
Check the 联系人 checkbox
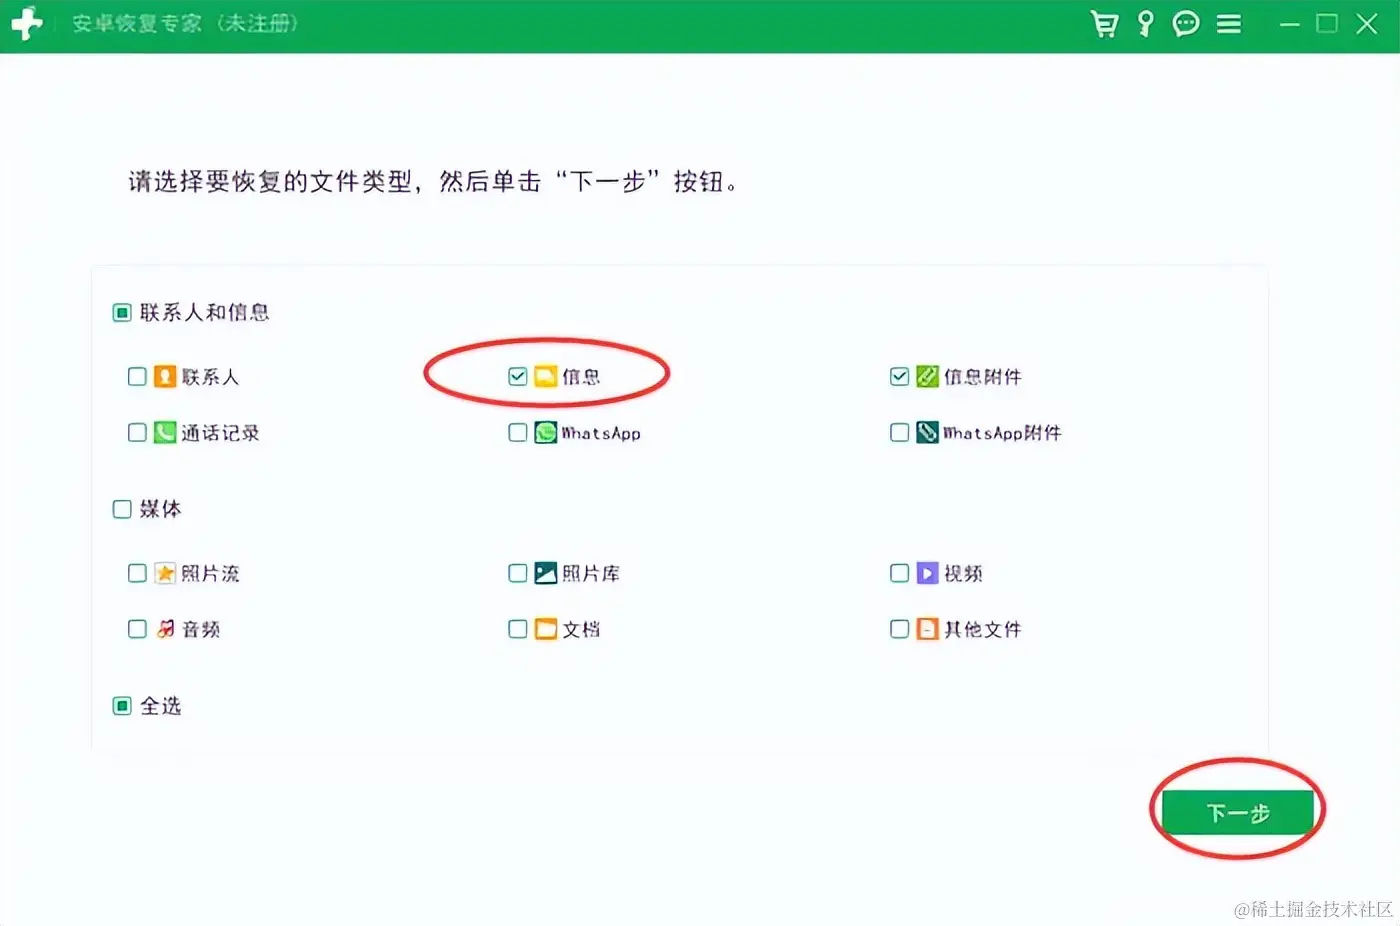pyautogui.click(x=137, y=377)
